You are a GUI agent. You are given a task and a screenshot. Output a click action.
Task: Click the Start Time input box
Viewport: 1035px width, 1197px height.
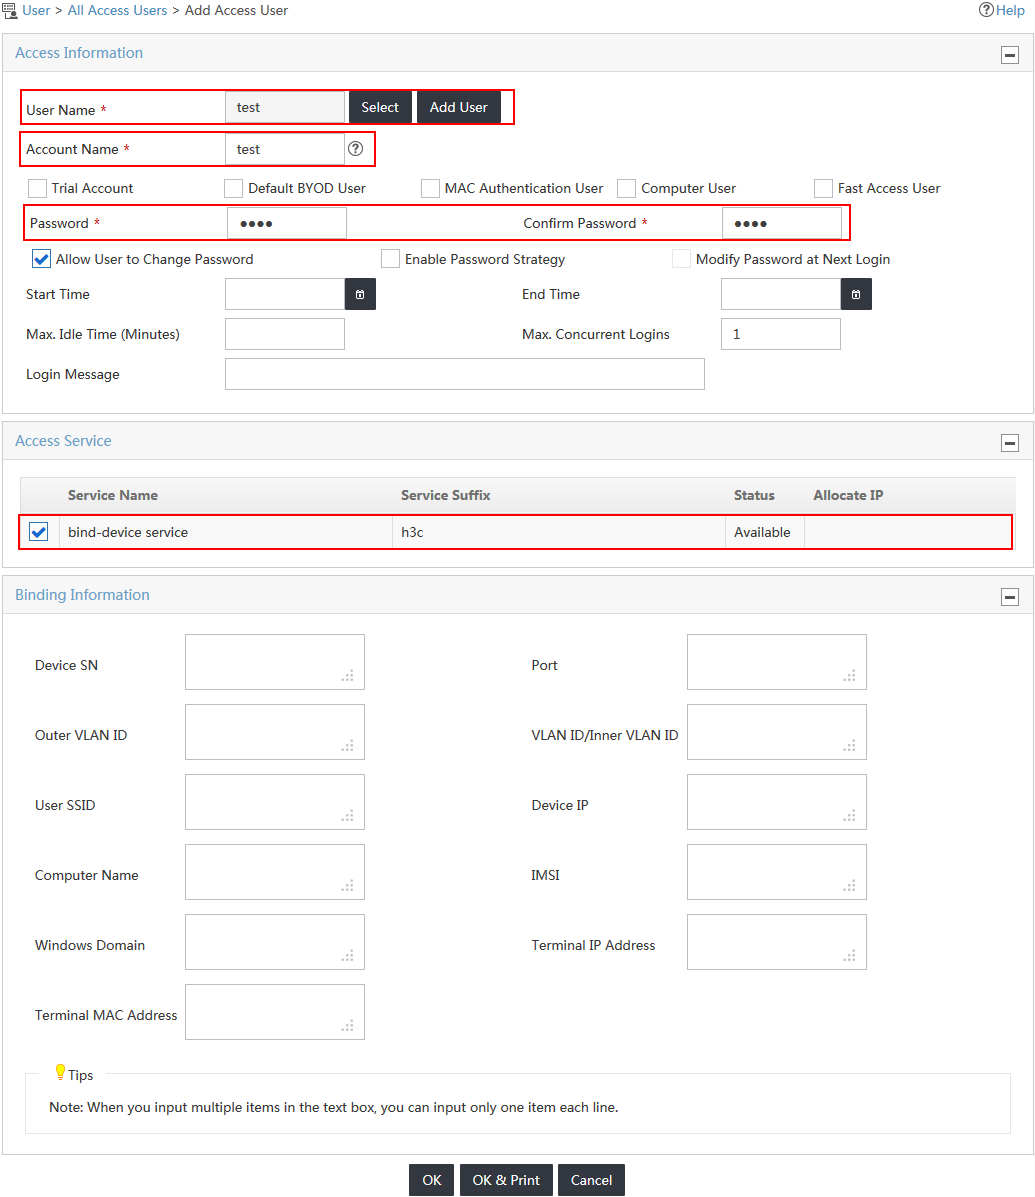coord(285,294)
